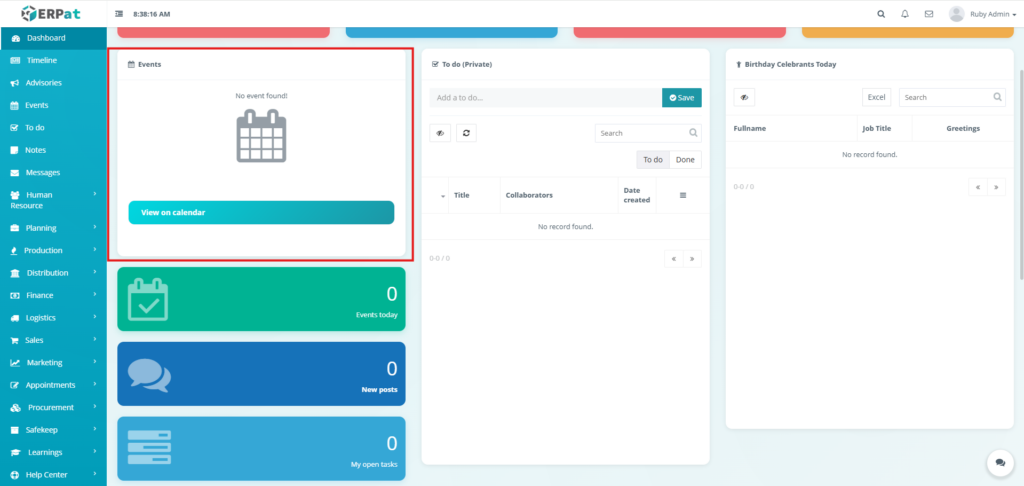Open Advisories from the sidebar
Viewport: 1024px width, 486px height.
pos(43,82)
